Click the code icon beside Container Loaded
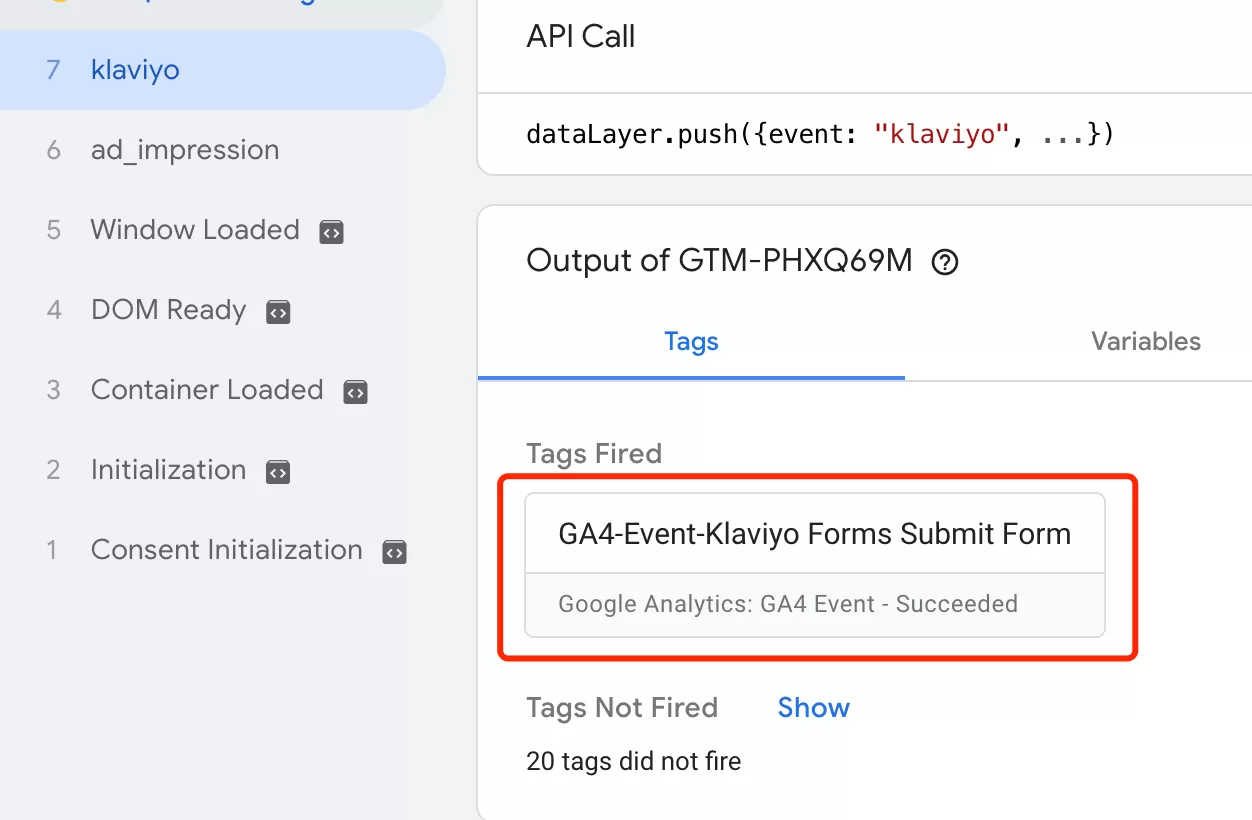 point(355,392)
